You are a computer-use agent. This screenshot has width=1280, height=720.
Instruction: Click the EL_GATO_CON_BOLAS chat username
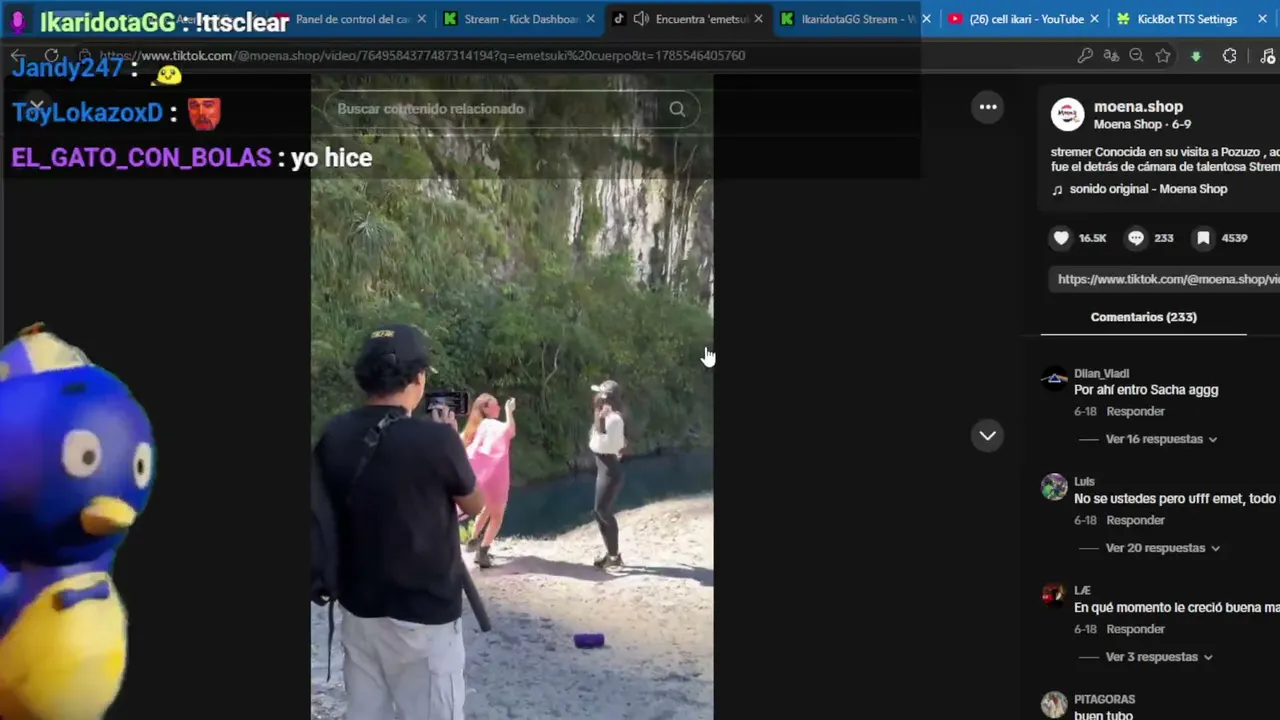141,158
